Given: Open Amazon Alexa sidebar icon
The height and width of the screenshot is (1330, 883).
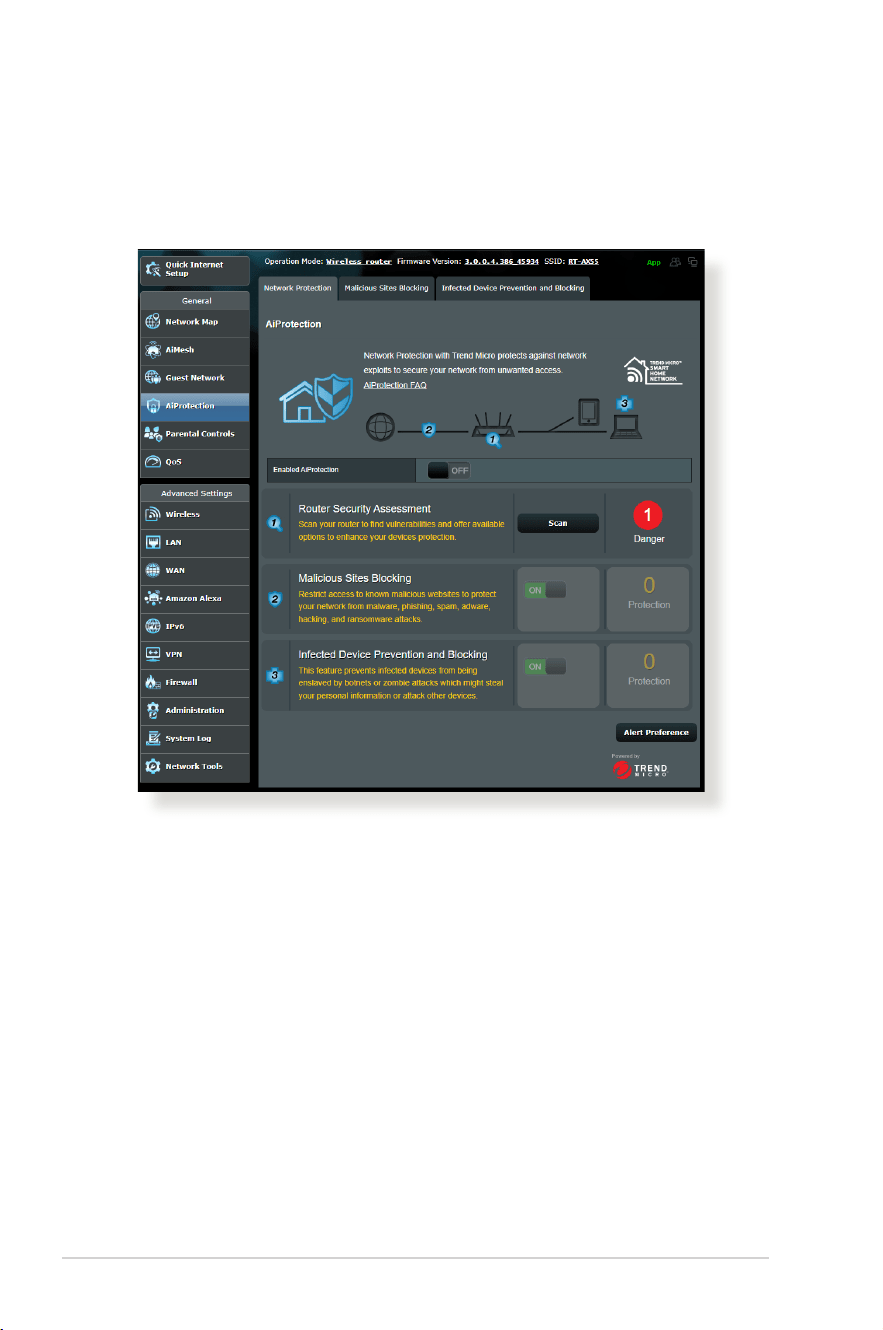Looking at the screenshot, I should 153,598.
